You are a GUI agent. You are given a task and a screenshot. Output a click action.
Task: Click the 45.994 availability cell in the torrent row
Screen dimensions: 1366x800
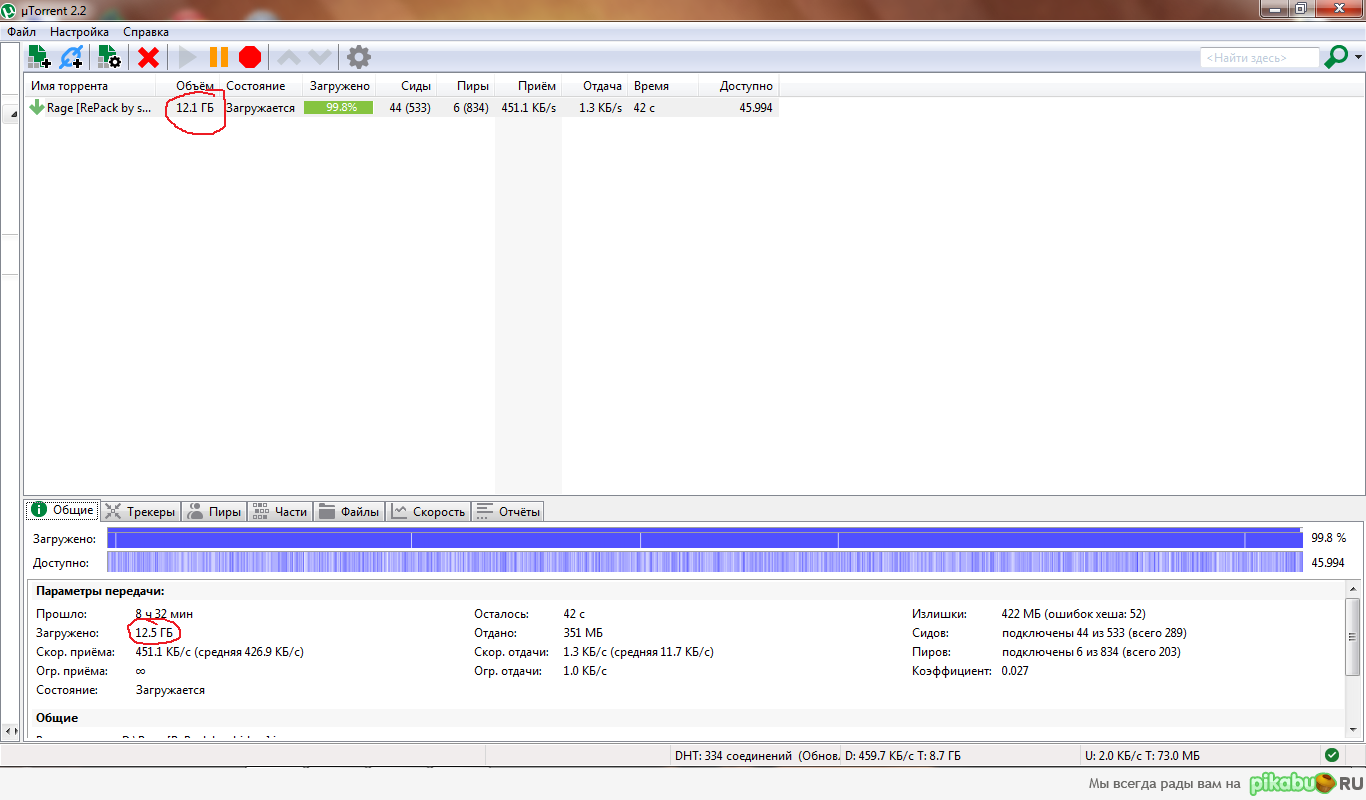[755, 107]
